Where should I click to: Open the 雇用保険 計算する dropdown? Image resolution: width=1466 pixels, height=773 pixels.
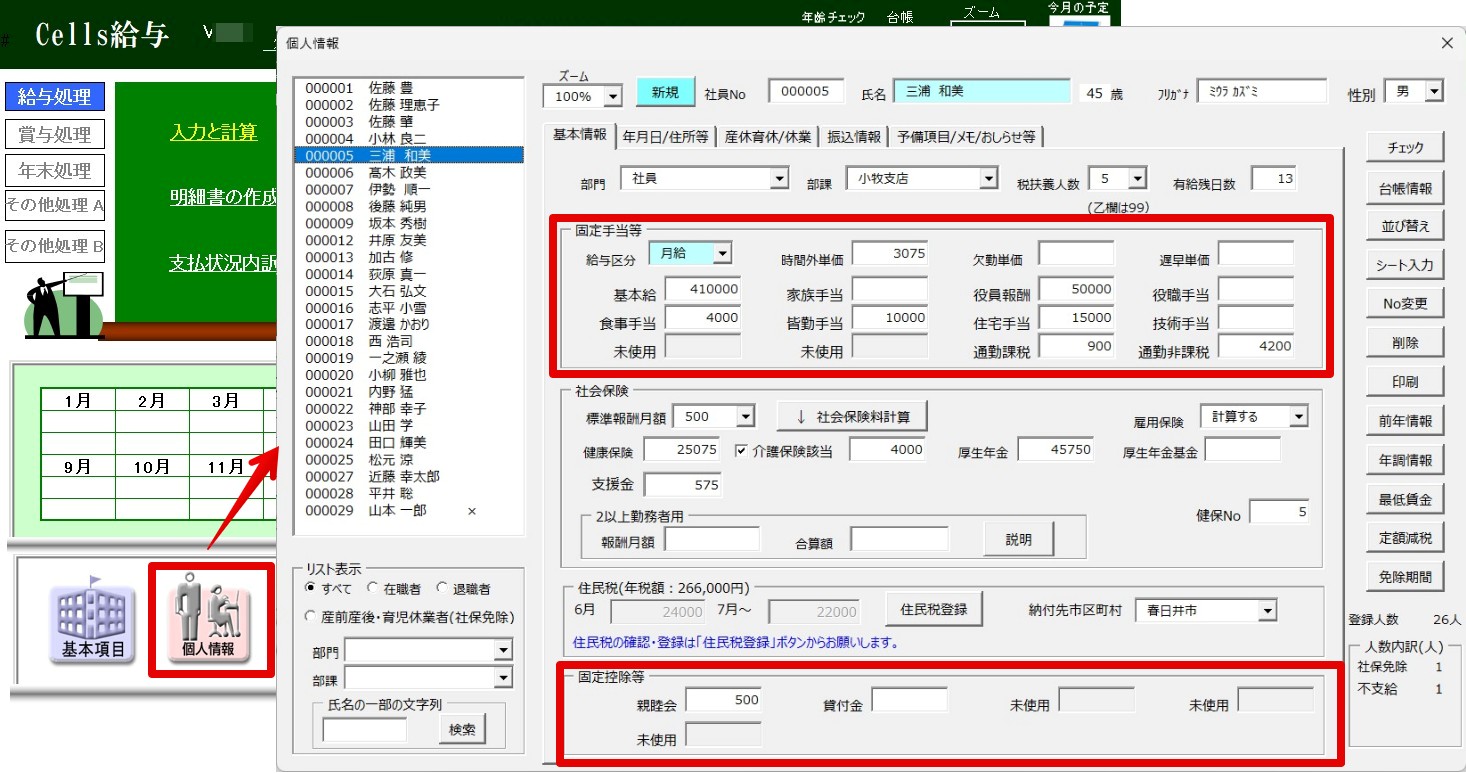pyautogui.click(x=1298, y=417)
